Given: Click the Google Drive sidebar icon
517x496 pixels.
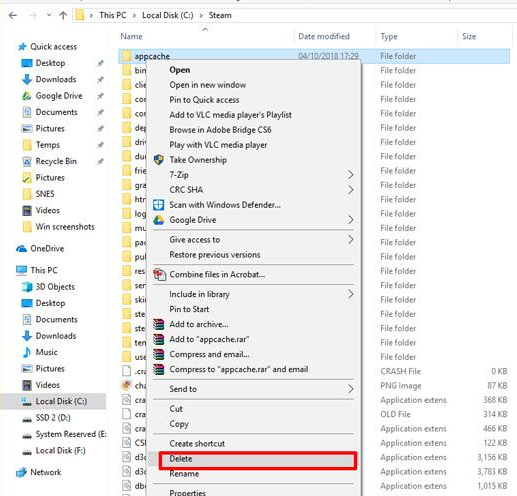Looking at the screenshot, I should [x=27, y=96].
